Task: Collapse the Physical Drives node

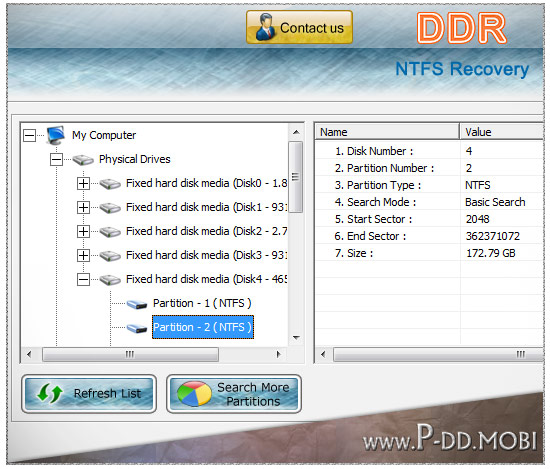Action: [x=56, y=160]
